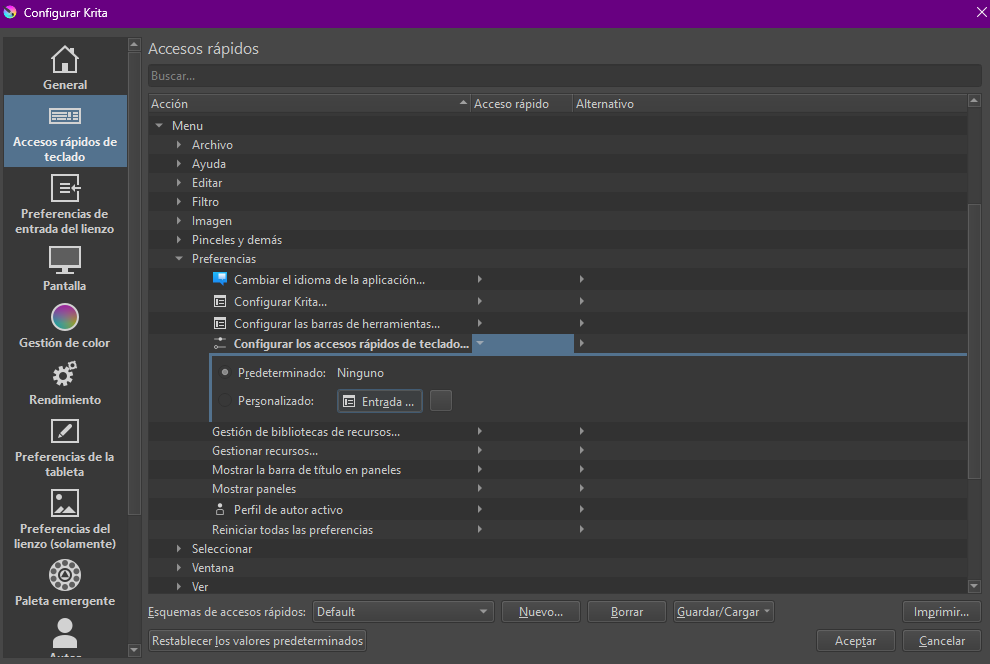
Task: Select the Pantalla monitor icon
Action: click(65, 260)
